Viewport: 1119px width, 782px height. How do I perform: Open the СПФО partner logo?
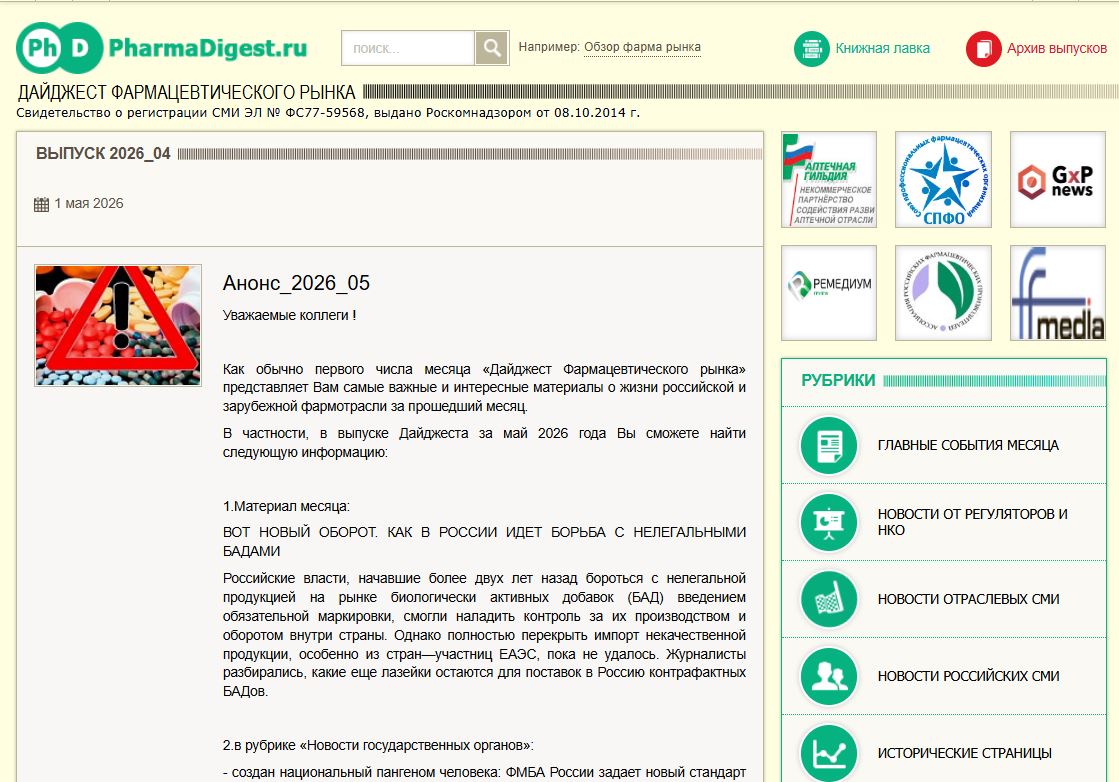coord(943,179)
